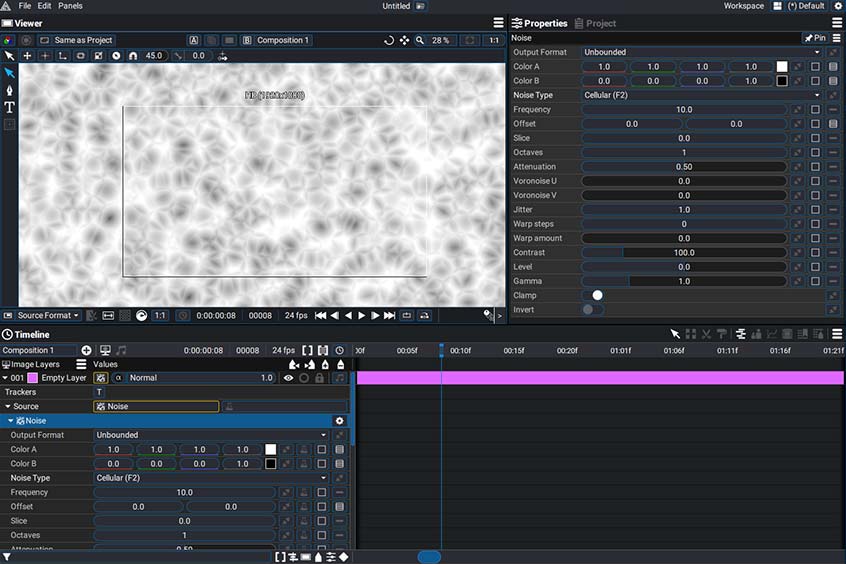Open the Workspace menu
Image resolution: width=846 pixels, height=564 pixels.
[743, 6]
